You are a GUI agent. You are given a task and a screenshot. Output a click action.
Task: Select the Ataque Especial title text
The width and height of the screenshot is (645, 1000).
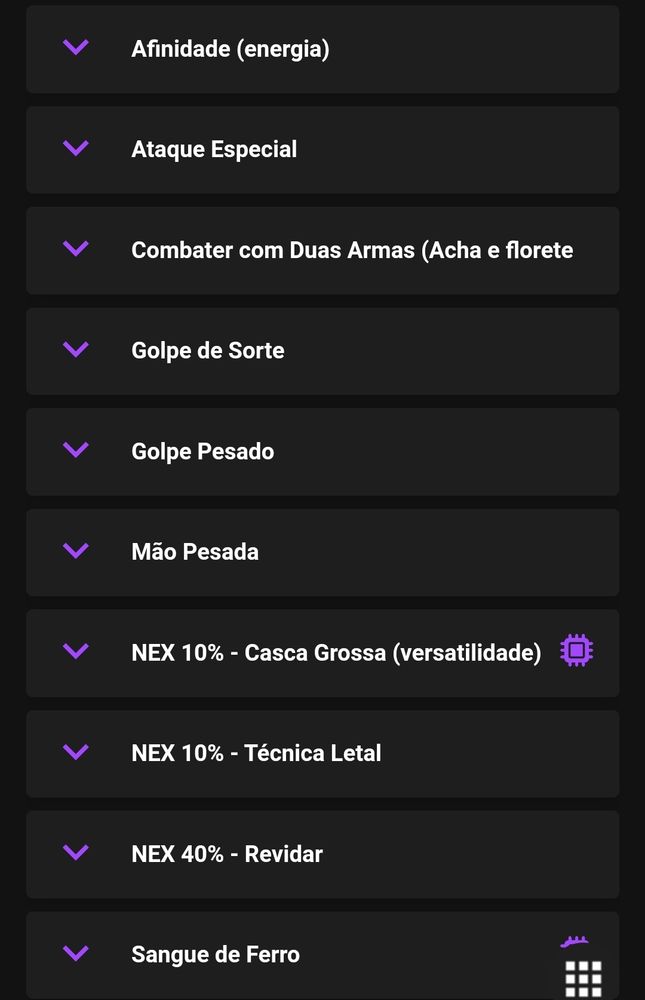pos(214,149)
